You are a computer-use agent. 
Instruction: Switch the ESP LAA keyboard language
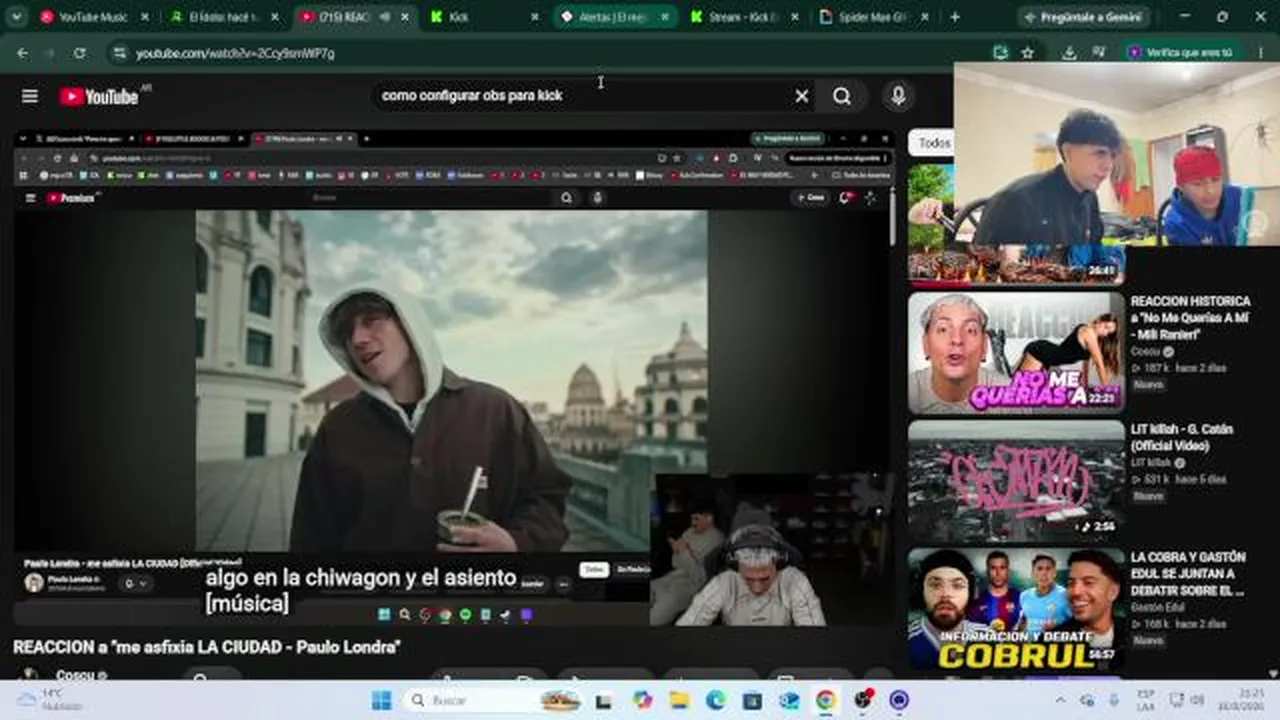pos(1146,699)
